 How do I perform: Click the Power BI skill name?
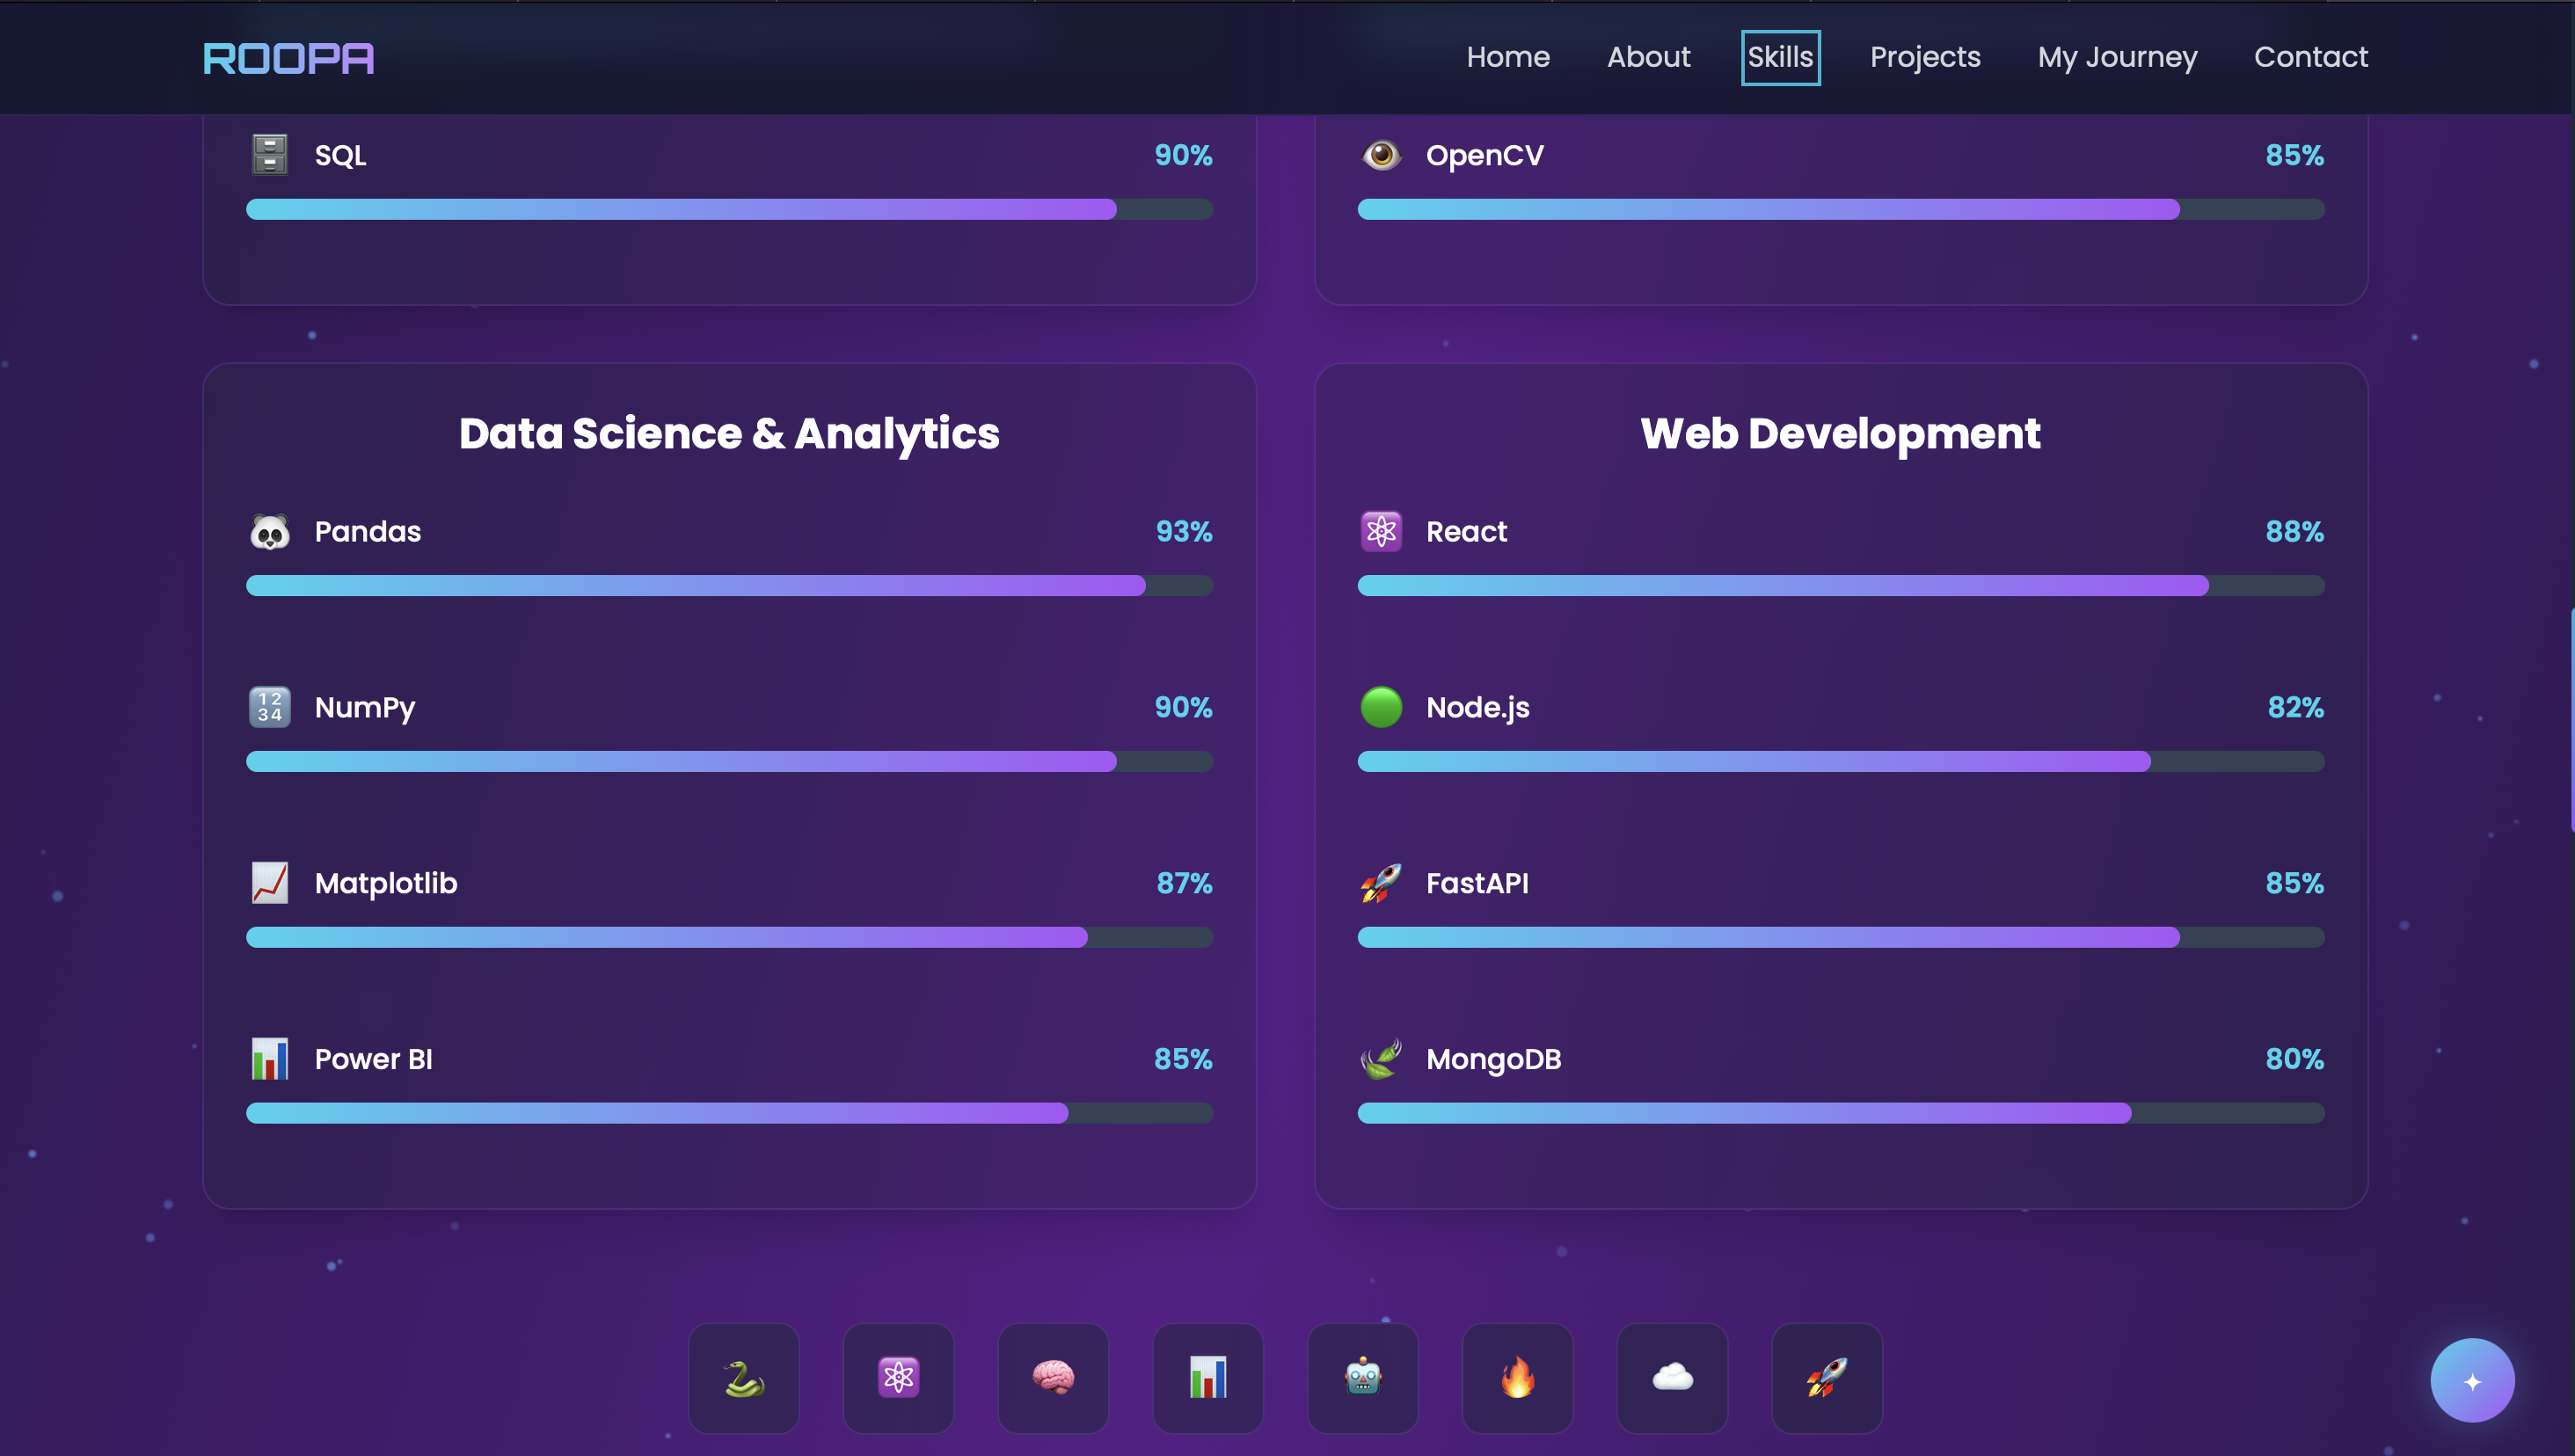tap(374, 1059)
